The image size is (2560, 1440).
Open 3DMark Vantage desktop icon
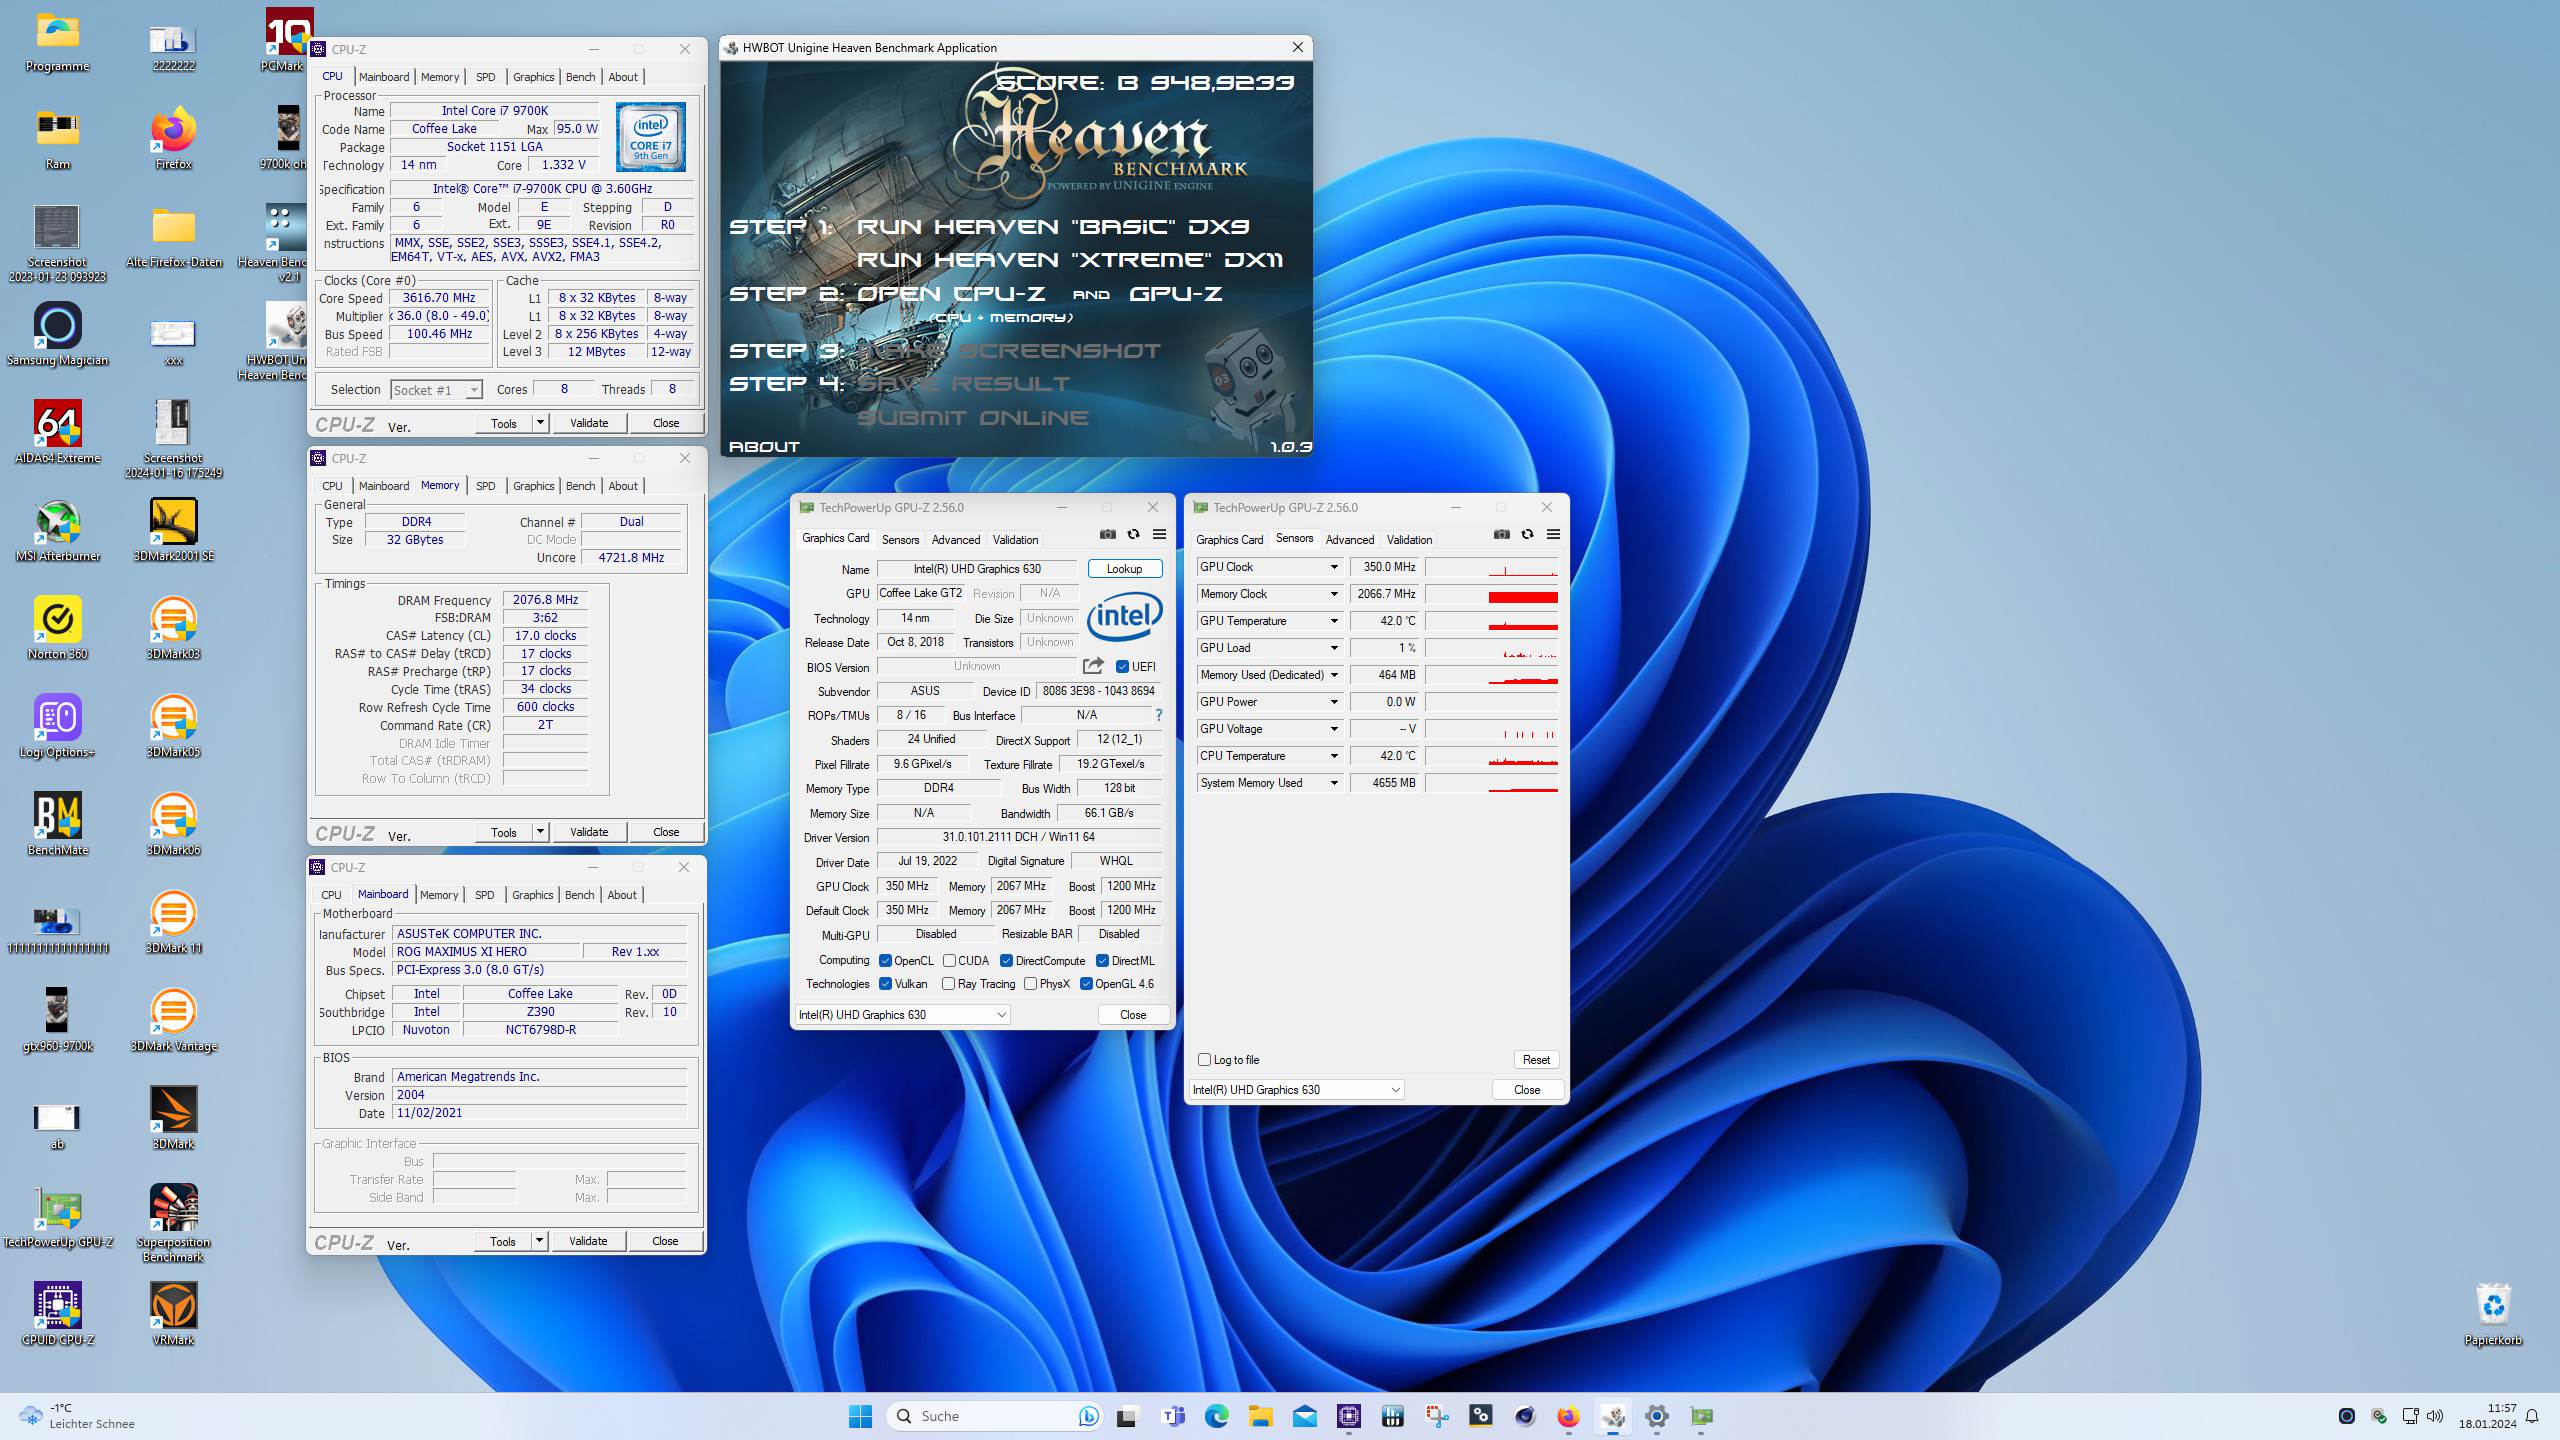(x=173, y=1020)
